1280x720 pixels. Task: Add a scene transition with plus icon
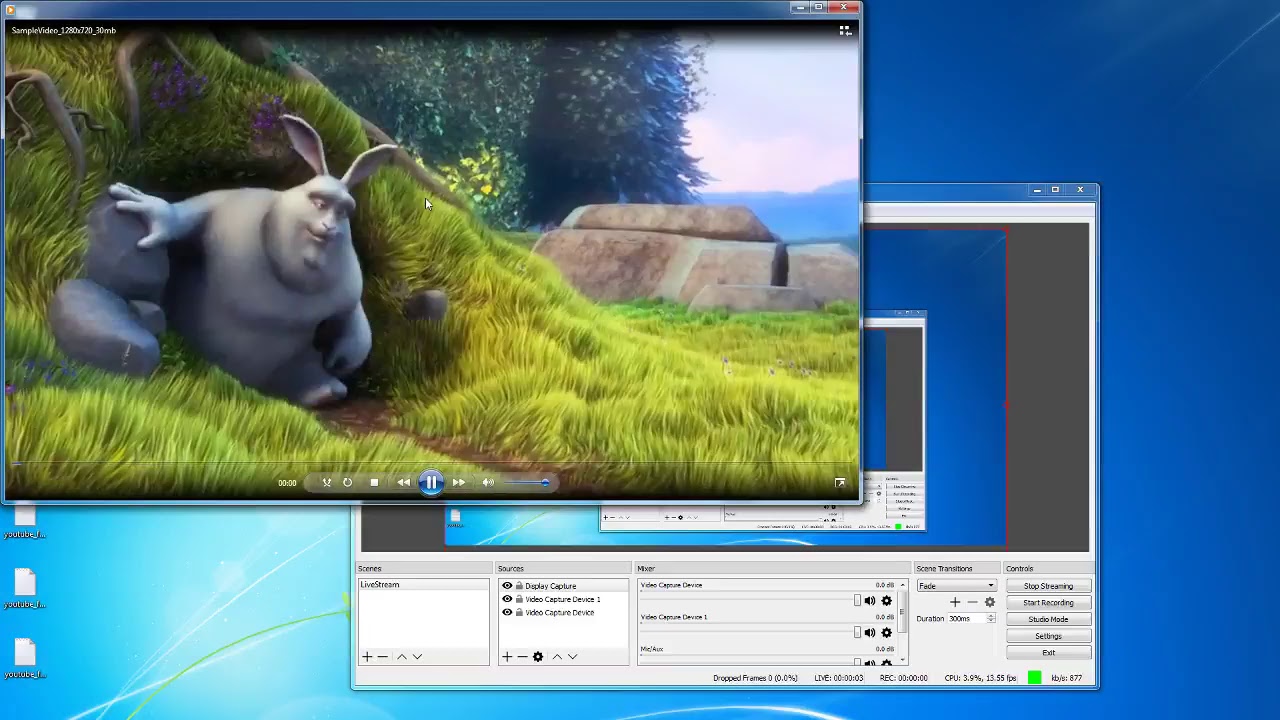point(955,602)
